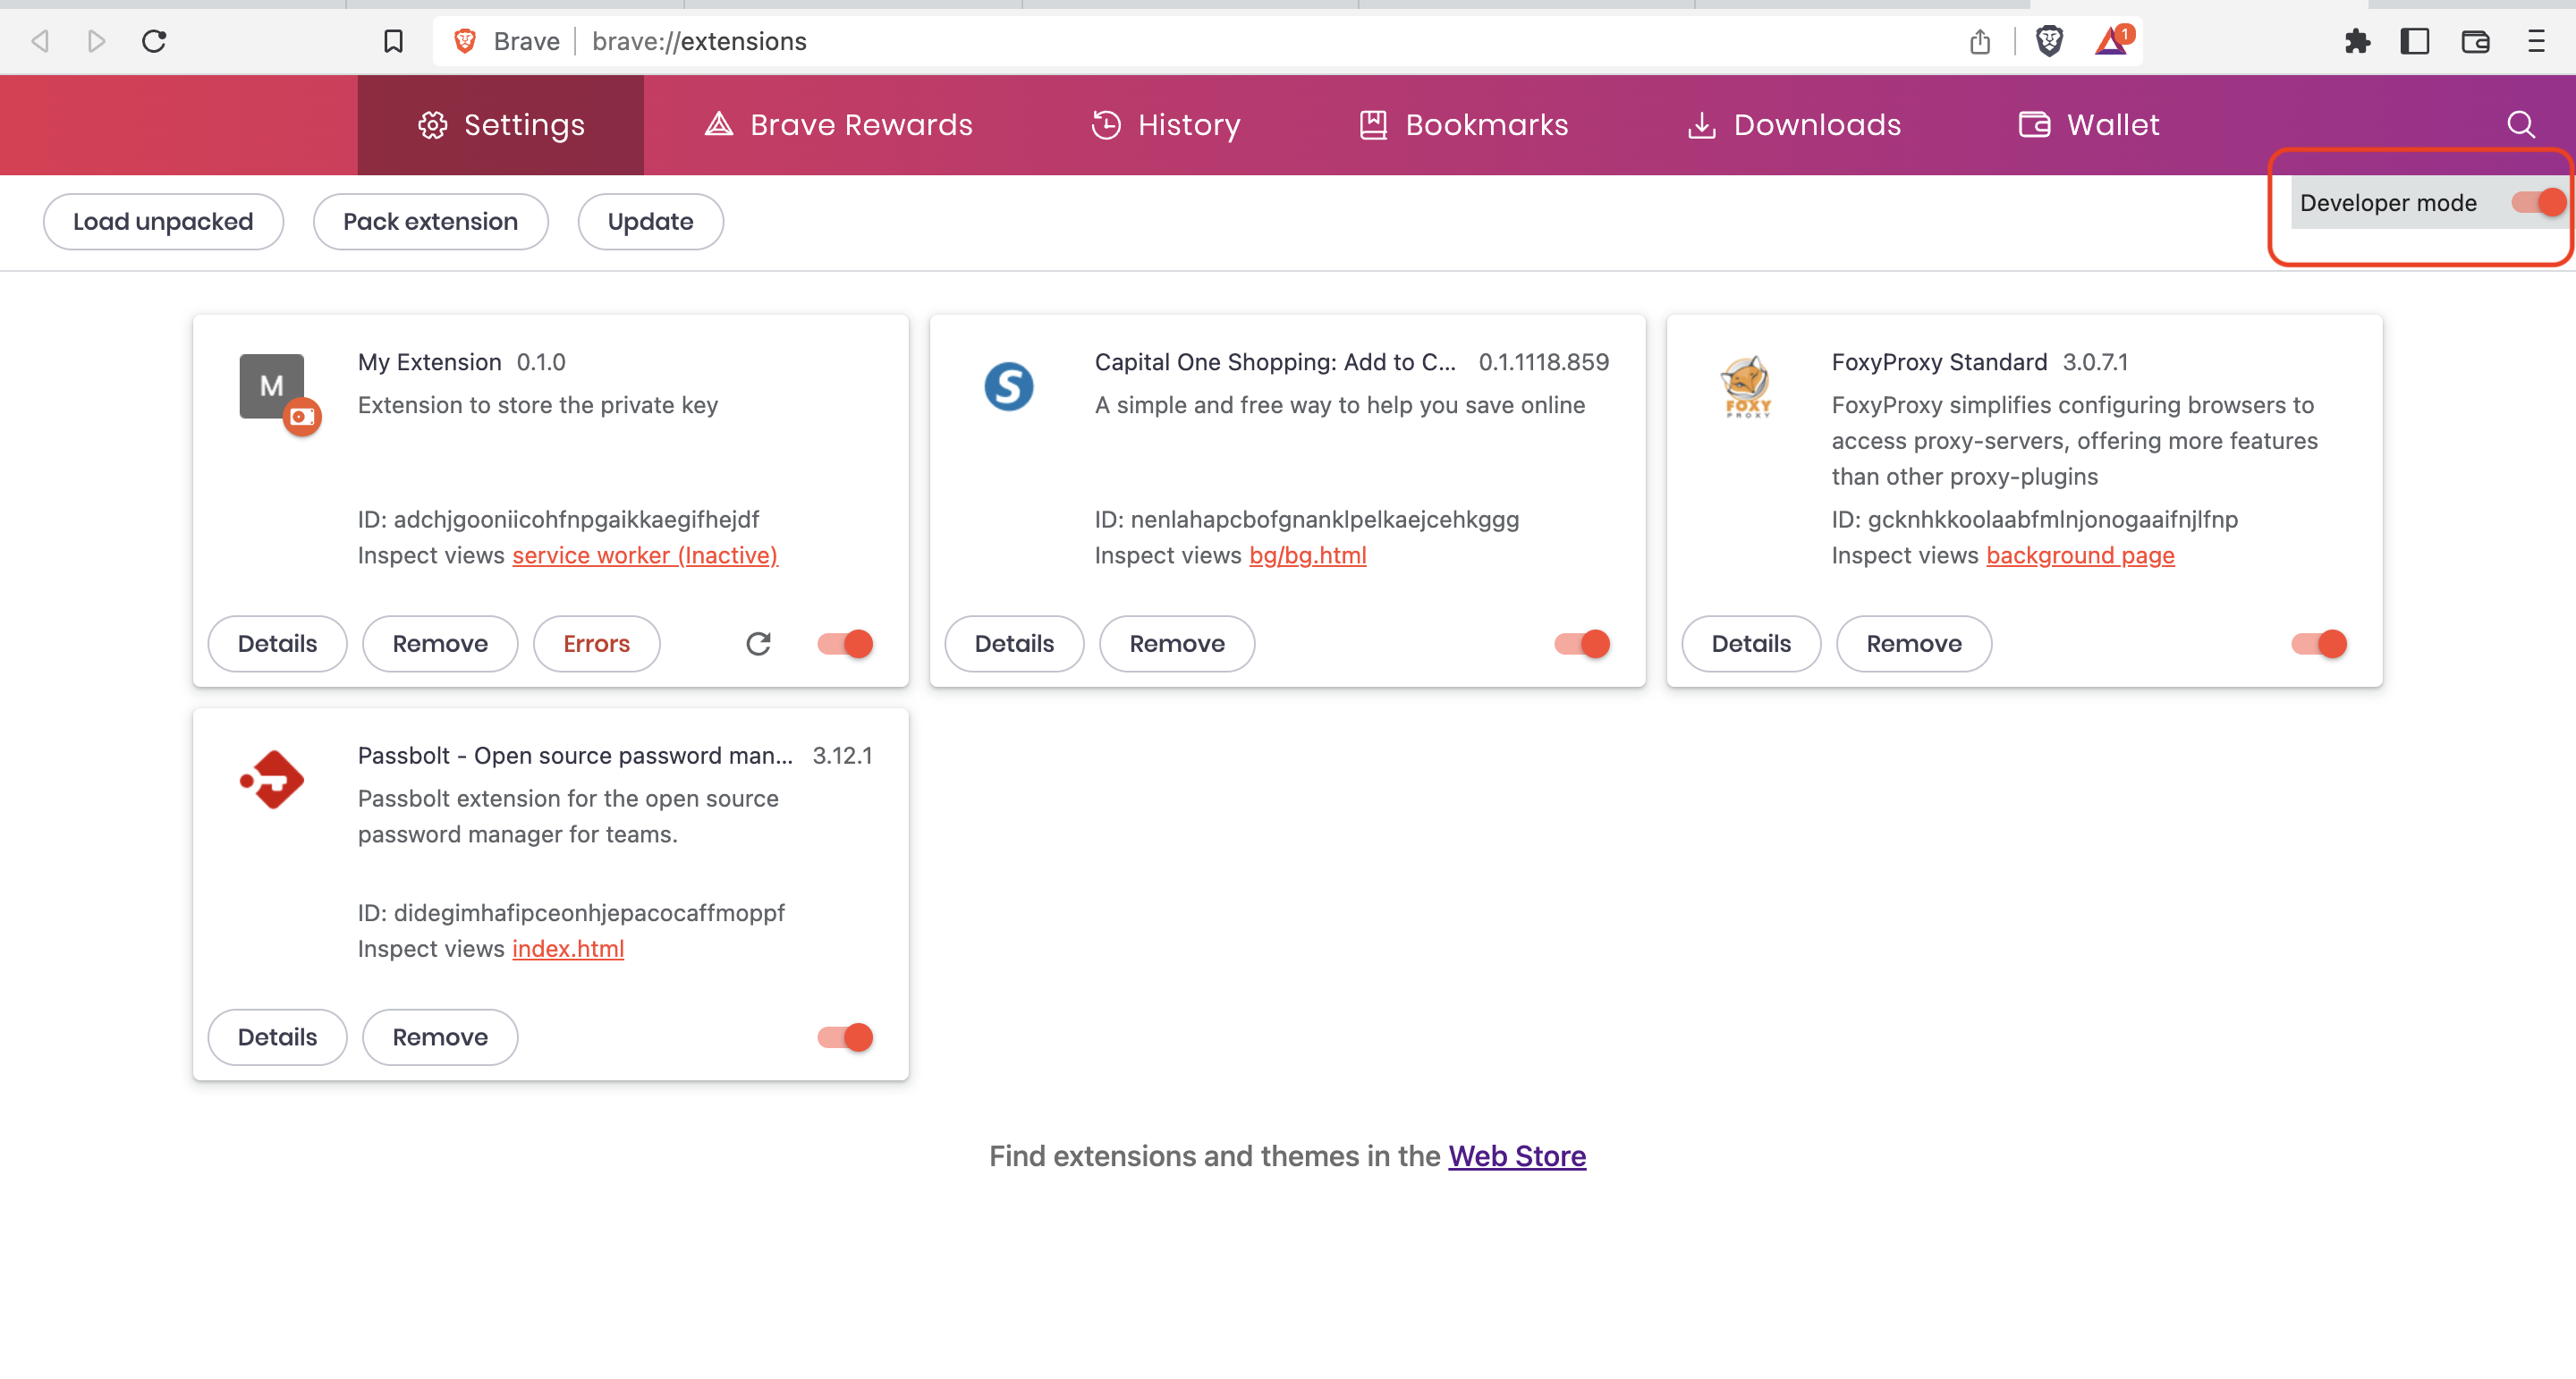This screenshot has width=2576, height=1379.
Task: Open the Brave Wallet toolbar icon
Action: point(2475,41)
